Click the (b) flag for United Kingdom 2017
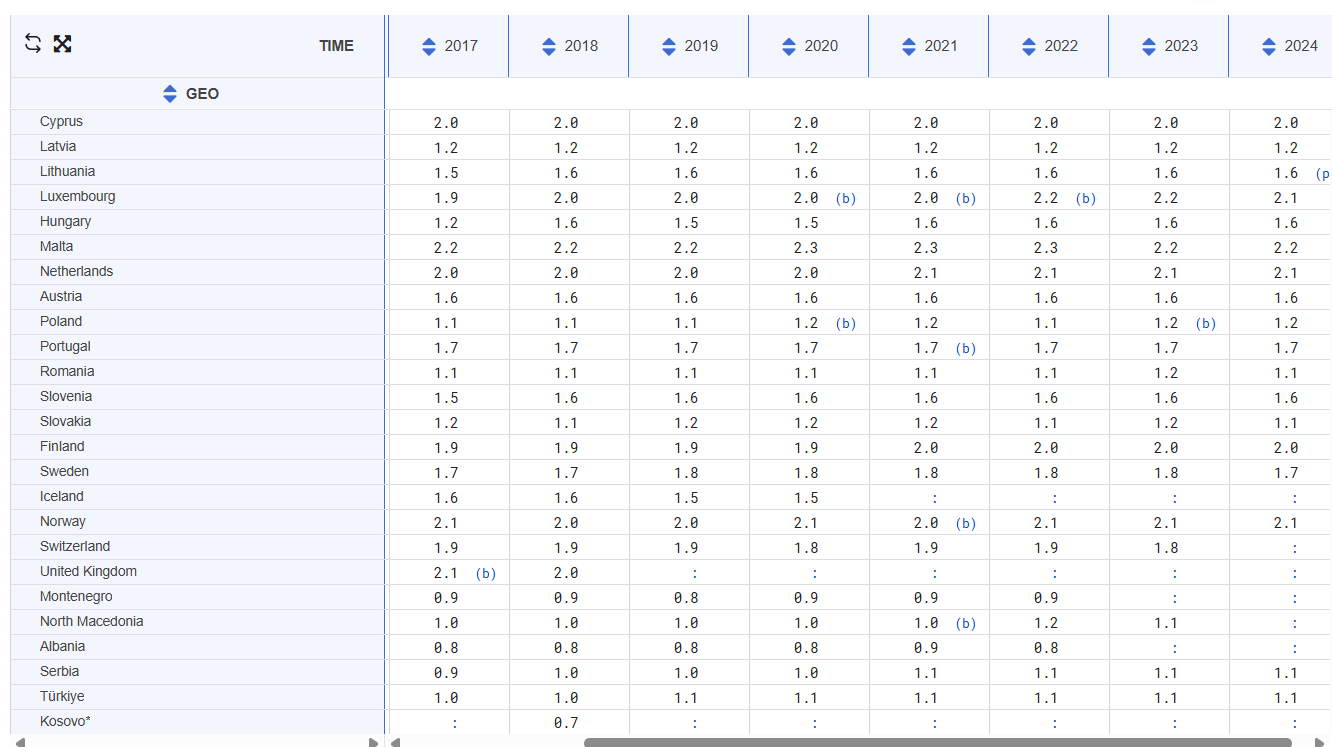 tap(485, 574)
